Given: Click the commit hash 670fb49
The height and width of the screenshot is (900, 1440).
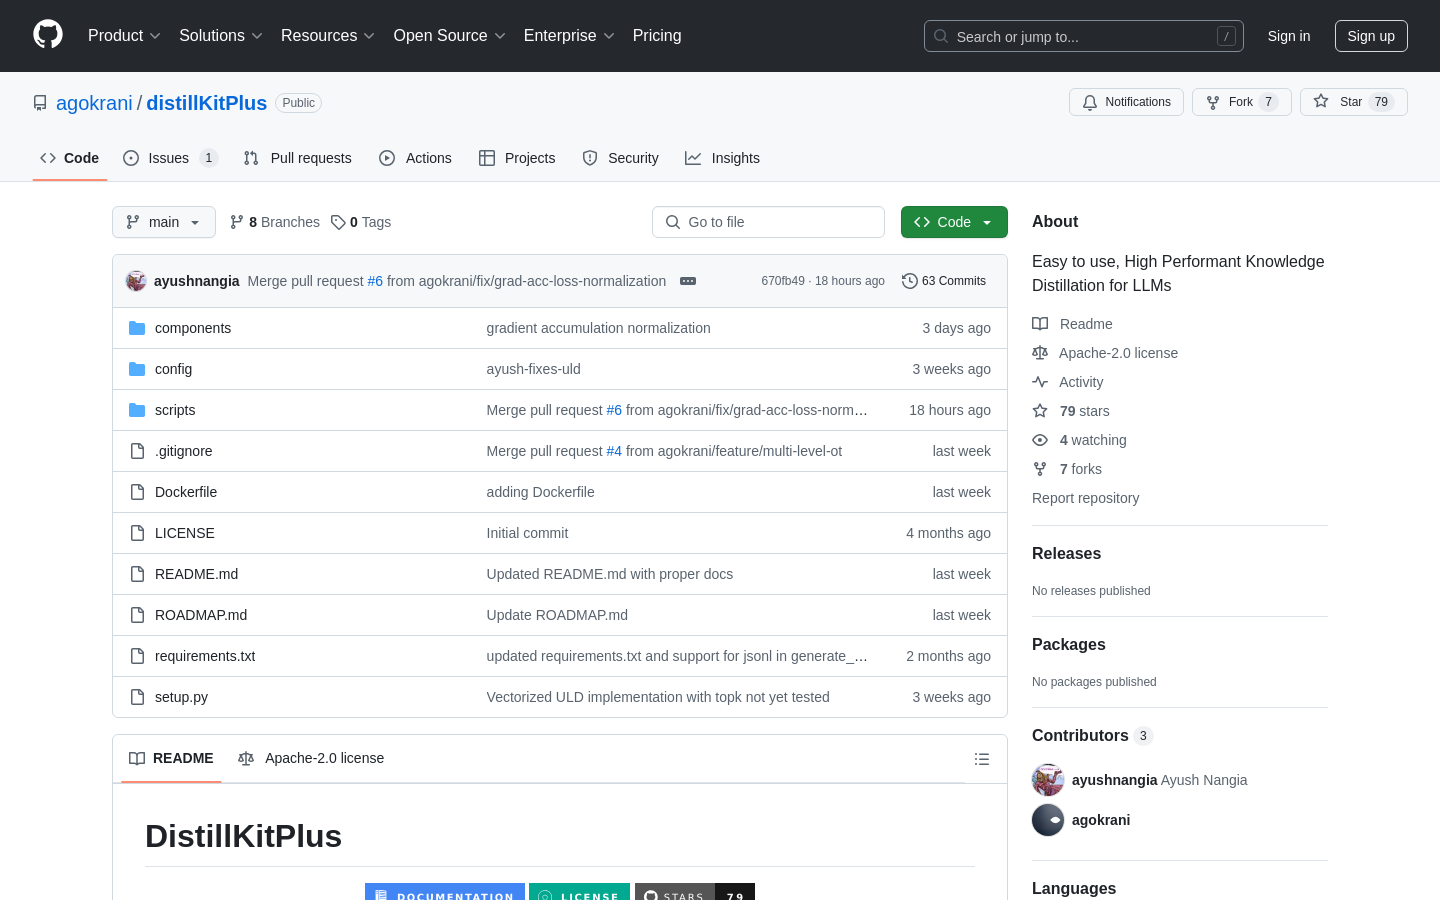Looking at the screenshot, I should tap(783, 281).
